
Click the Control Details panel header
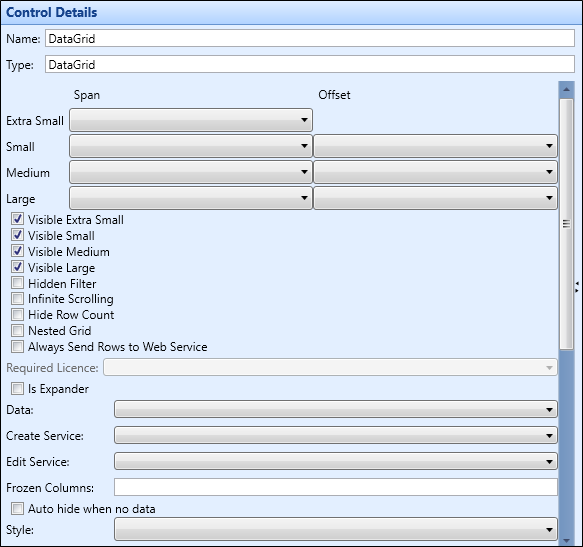tap(291, 13)
